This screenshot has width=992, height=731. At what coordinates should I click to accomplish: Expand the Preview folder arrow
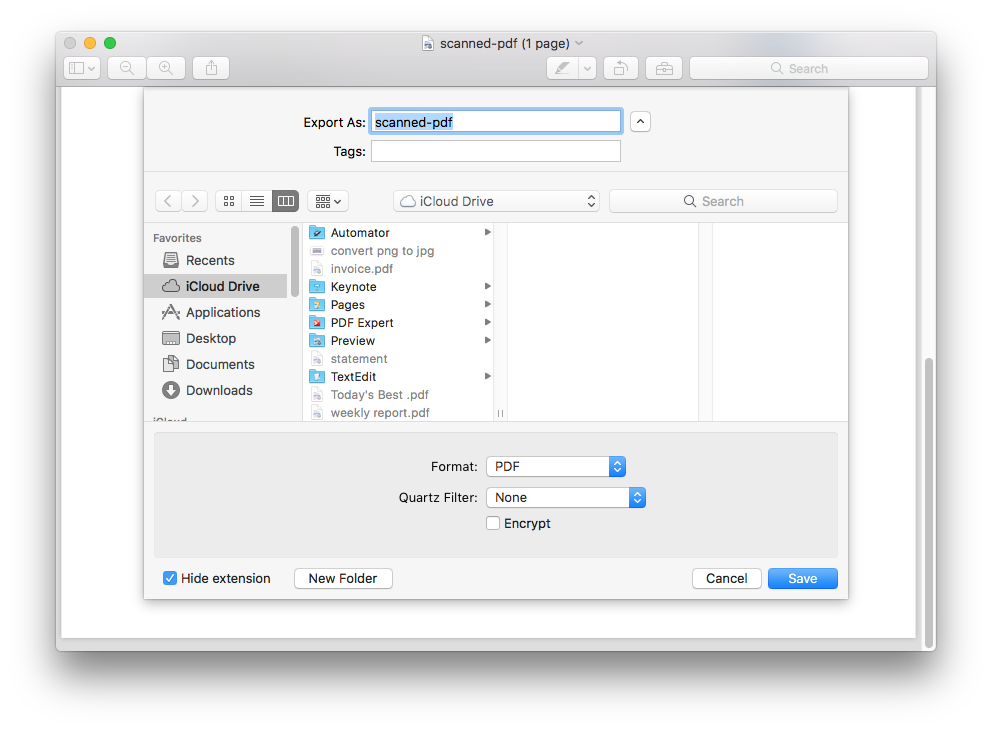[x=487, y=341]
